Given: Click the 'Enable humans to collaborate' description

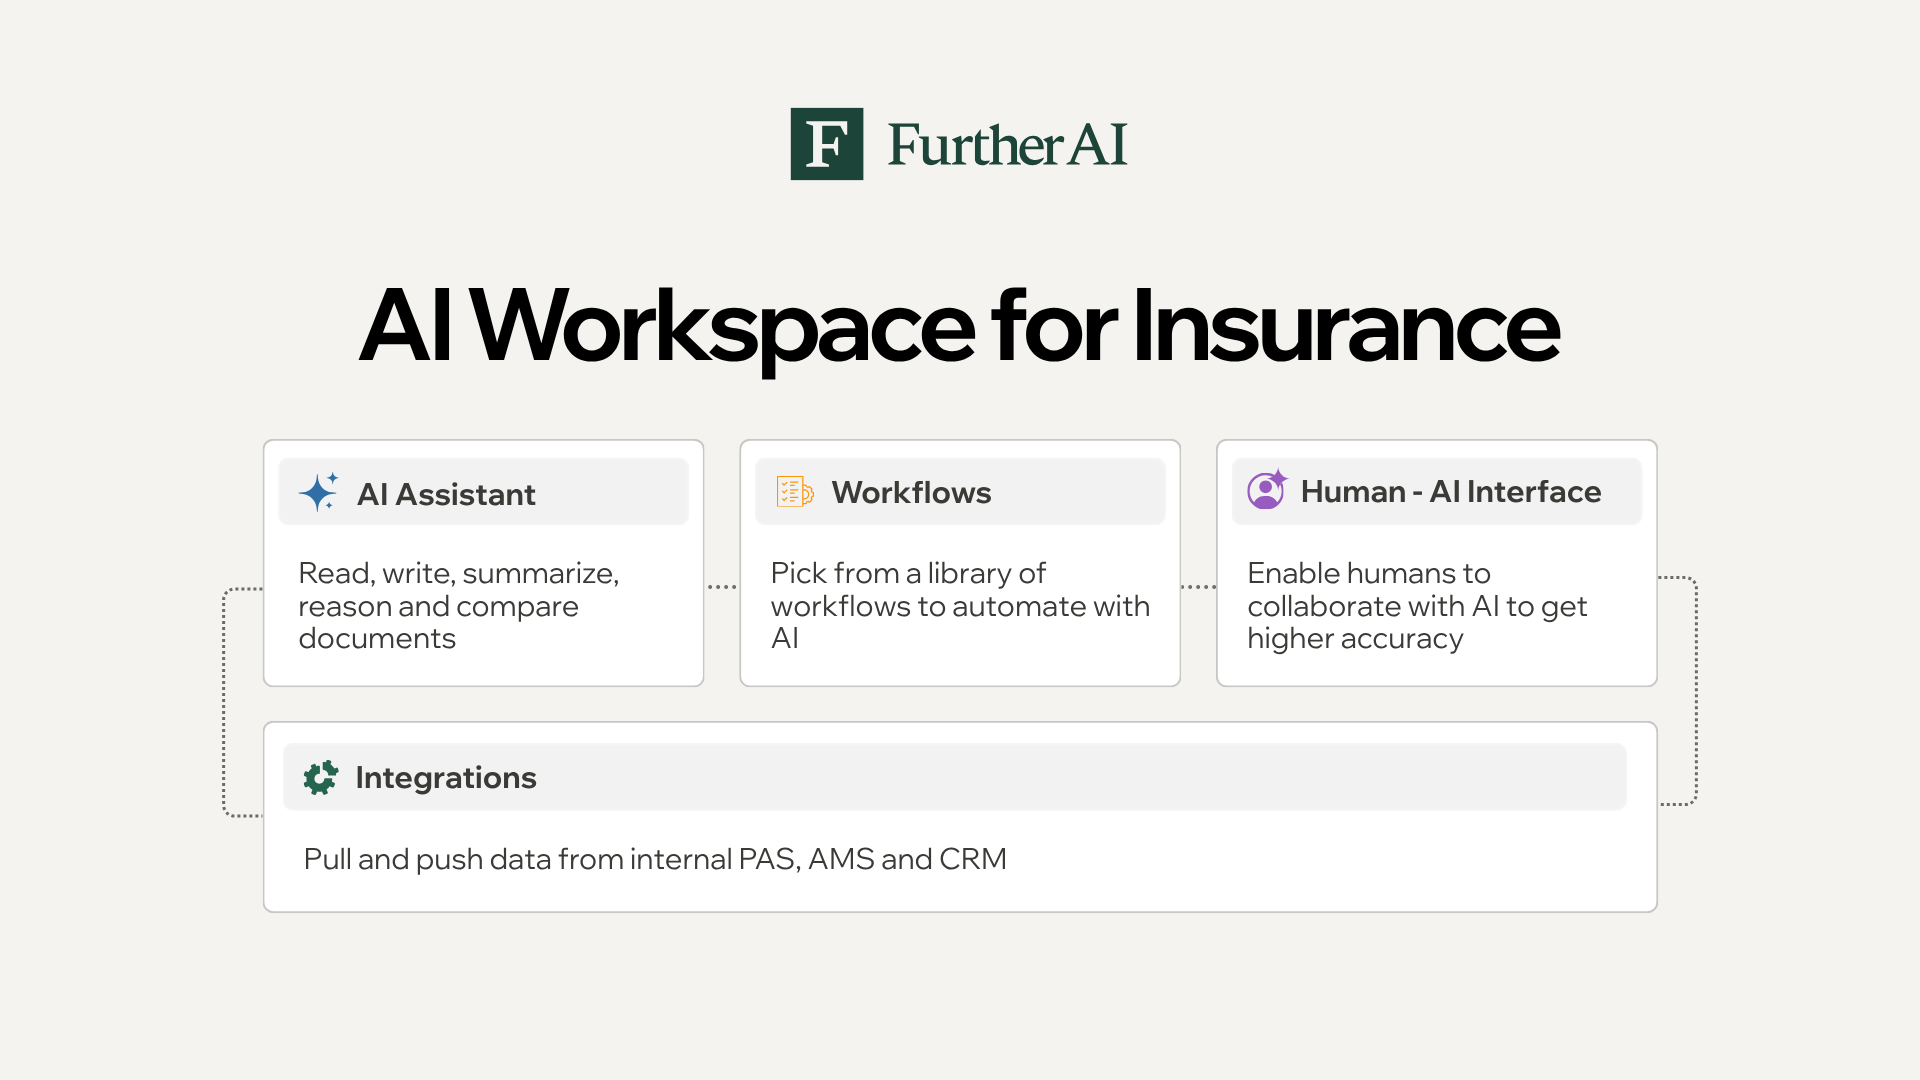Looking at the screenshot, I should point(1416,606).
